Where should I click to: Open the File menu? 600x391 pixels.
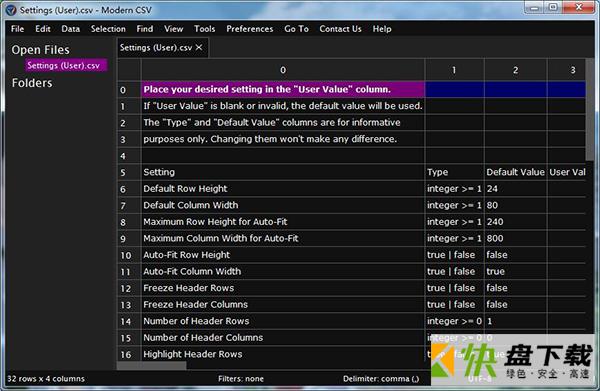point(17,29)
